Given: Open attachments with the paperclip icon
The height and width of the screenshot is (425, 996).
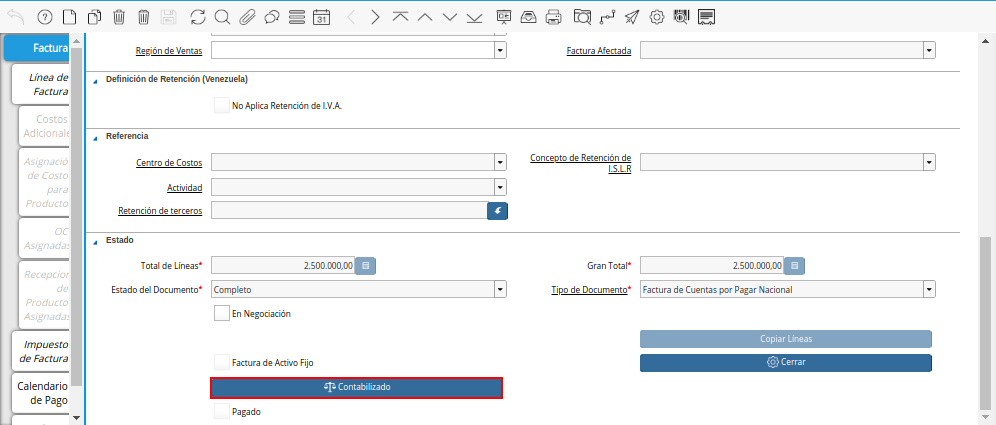Looking at the screenshot, I should coord(247,17).
